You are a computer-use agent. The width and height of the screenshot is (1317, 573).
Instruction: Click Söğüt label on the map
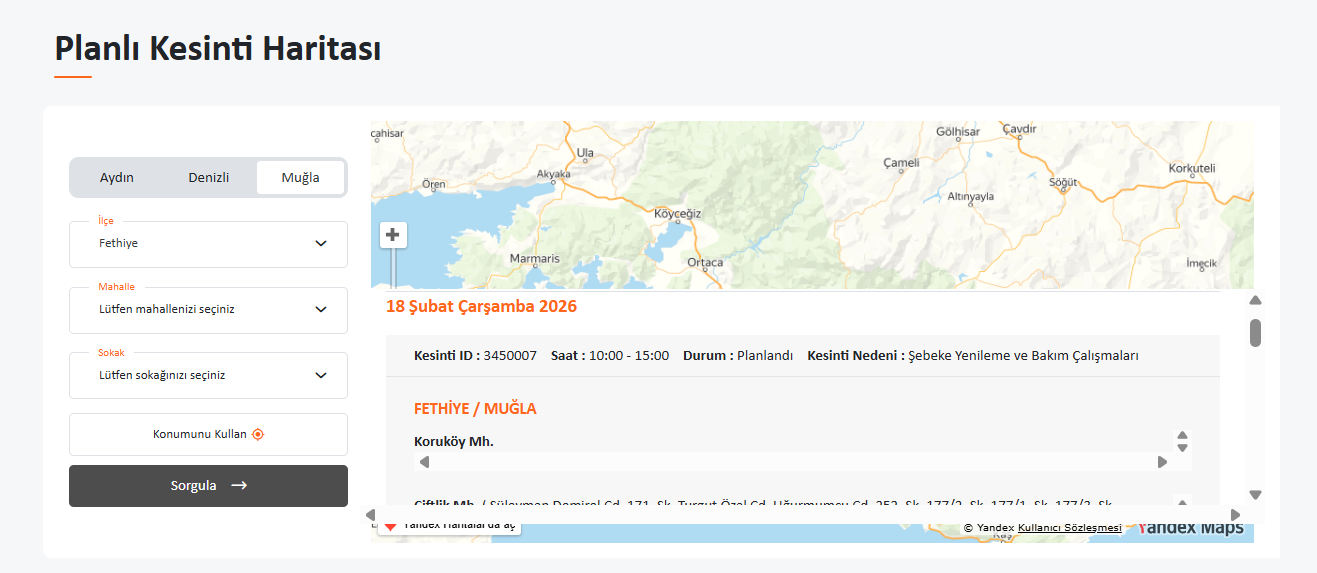[1064, 182]
